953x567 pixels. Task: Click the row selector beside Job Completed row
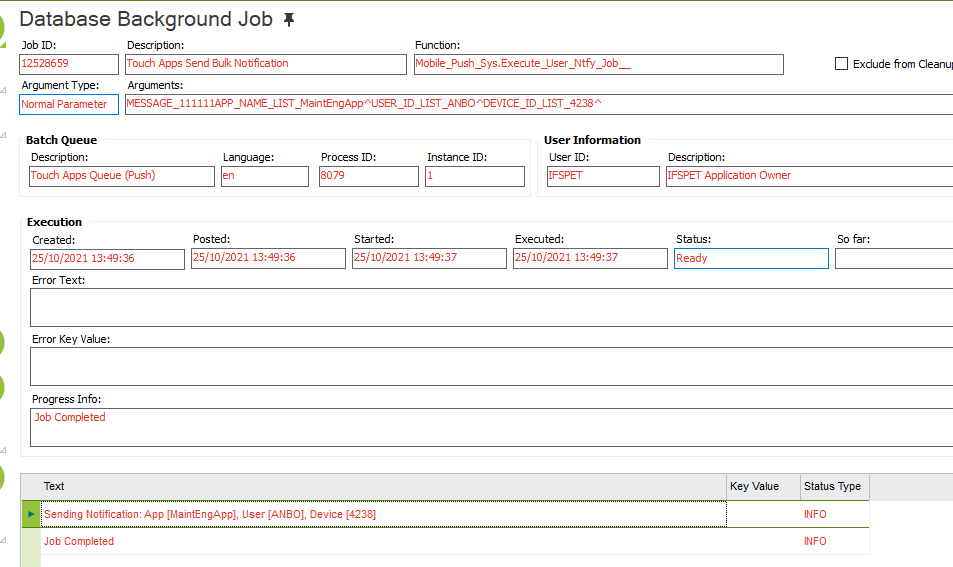(x=31, y=541)
